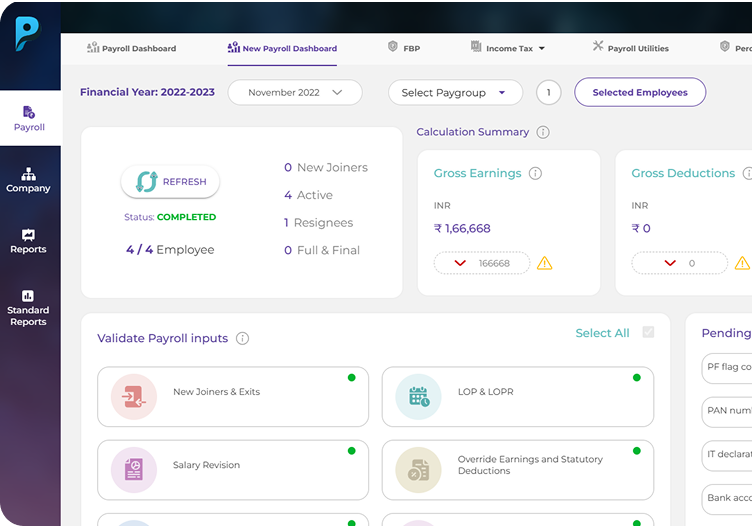Click the '0 Full & Final' count
Screen dimensions: 752x526
pos(322,250)
